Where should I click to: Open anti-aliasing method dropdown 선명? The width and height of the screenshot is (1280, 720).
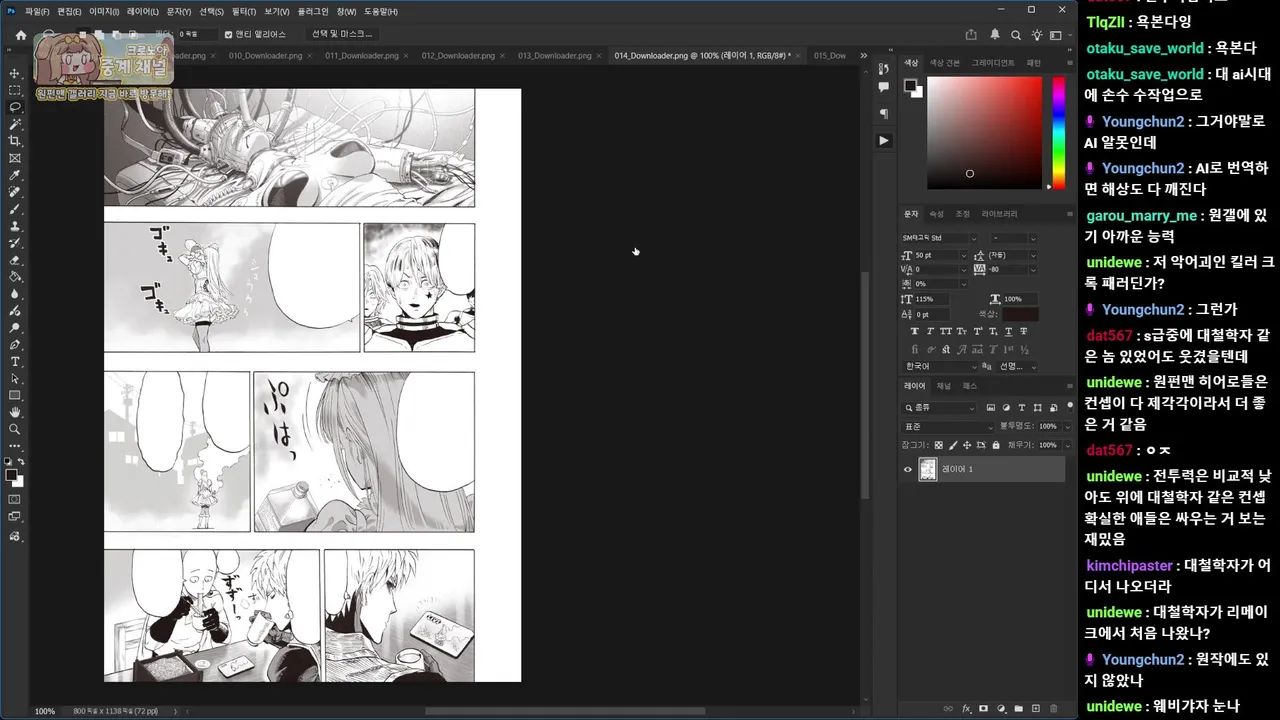(x=1019, y=367)
